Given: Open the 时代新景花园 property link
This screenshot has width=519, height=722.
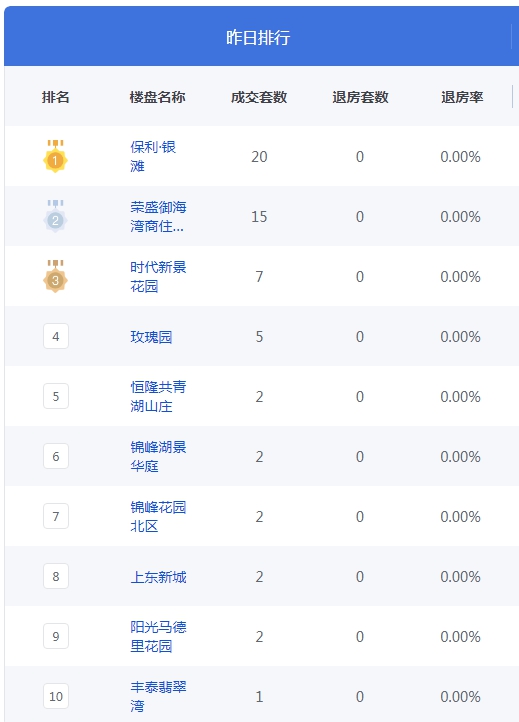Looking at the screenshot, I should (x=158, y=276).
